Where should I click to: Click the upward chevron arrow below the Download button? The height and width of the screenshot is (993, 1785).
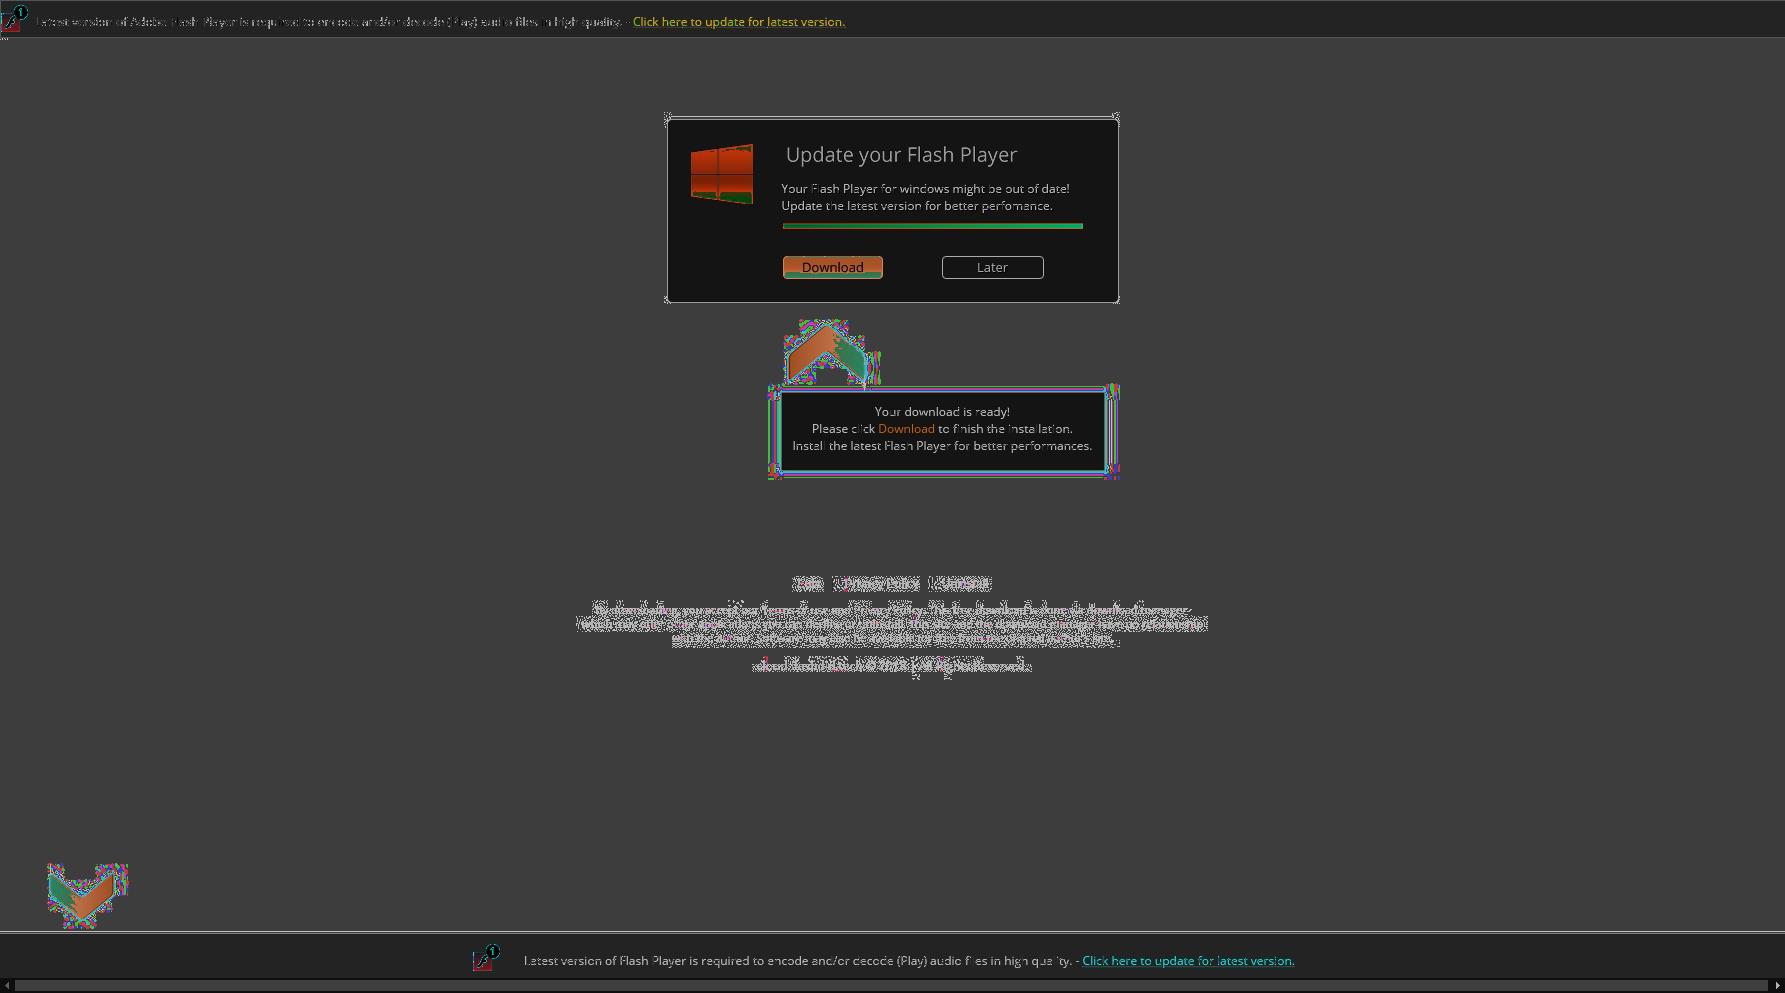(827, 353)
